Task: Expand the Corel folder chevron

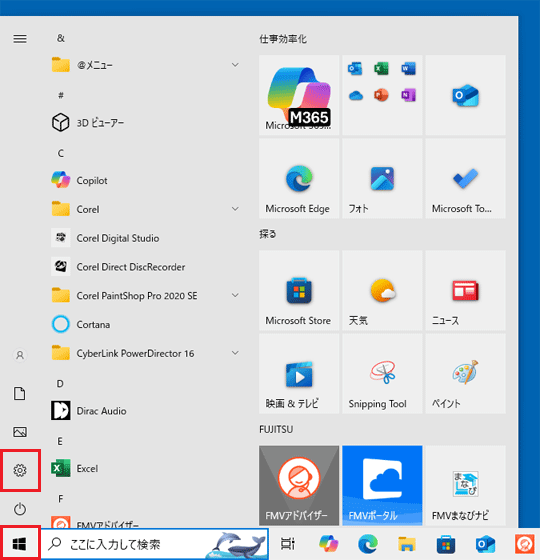Action: 235,209
